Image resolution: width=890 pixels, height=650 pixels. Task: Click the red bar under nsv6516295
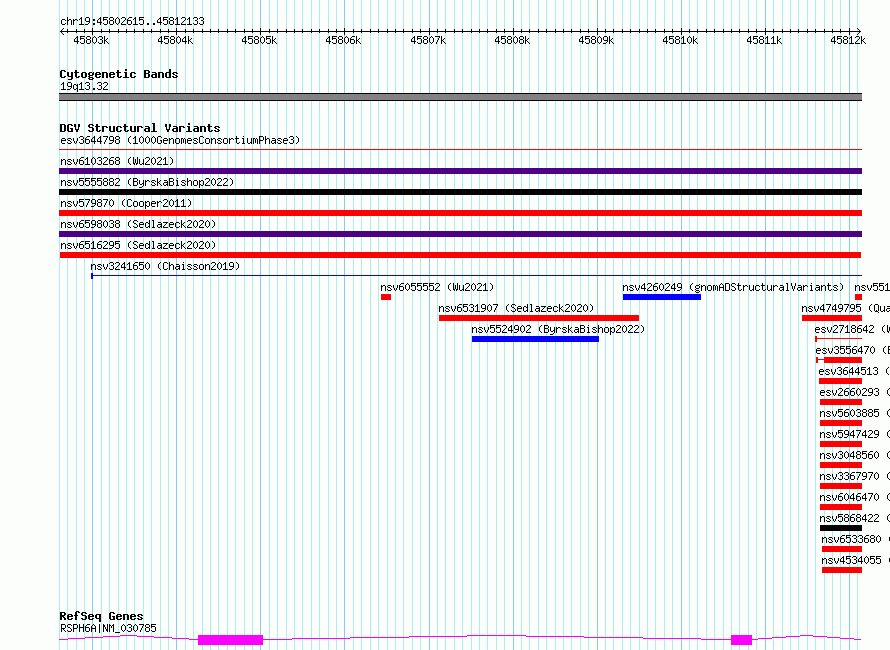pos(460,255)
